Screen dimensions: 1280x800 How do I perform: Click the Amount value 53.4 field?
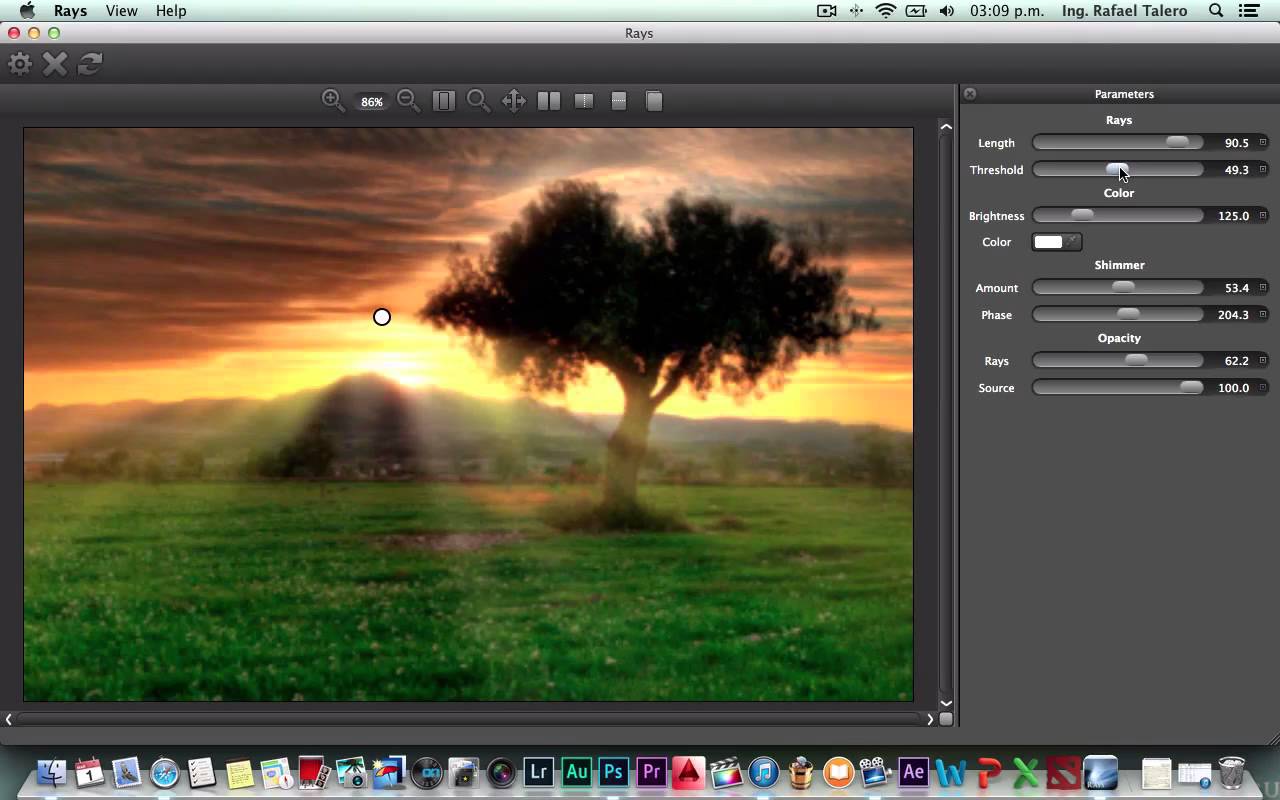tap(1236, 288)
